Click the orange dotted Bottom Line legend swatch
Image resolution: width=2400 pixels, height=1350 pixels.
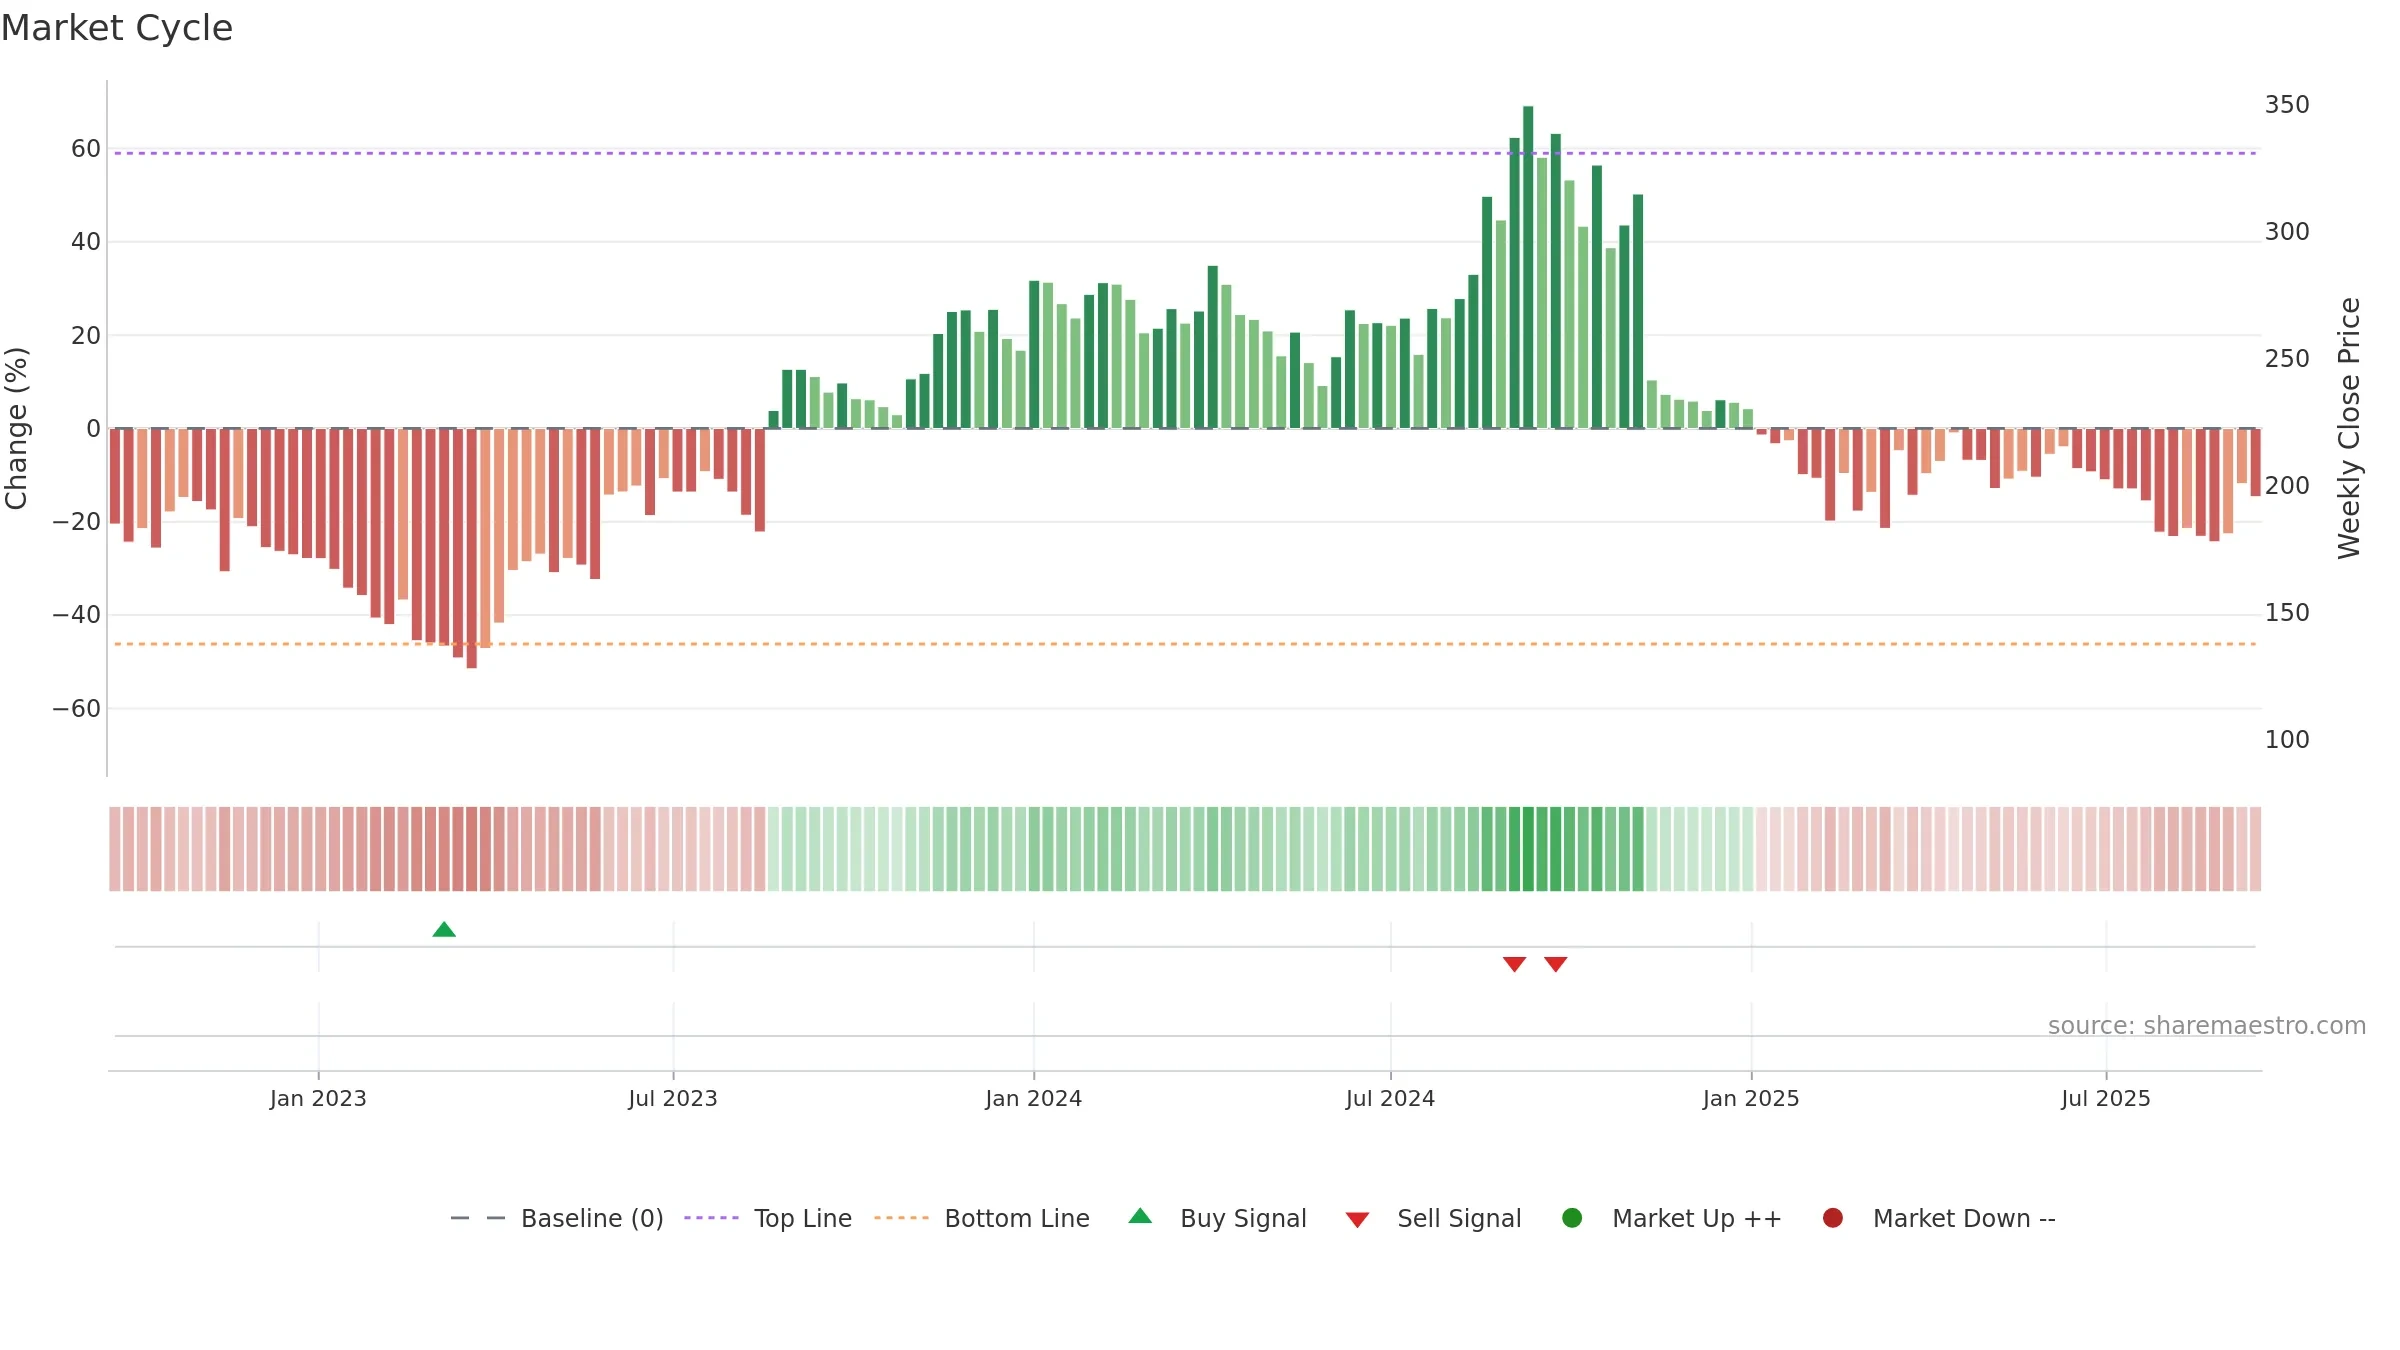(901, 1218)
